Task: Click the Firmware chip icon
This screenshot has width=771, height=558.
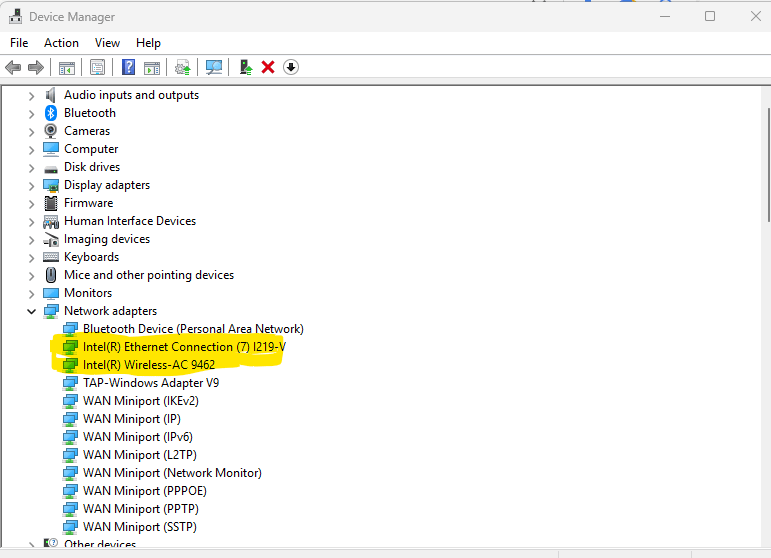Action: click(51, 203)
